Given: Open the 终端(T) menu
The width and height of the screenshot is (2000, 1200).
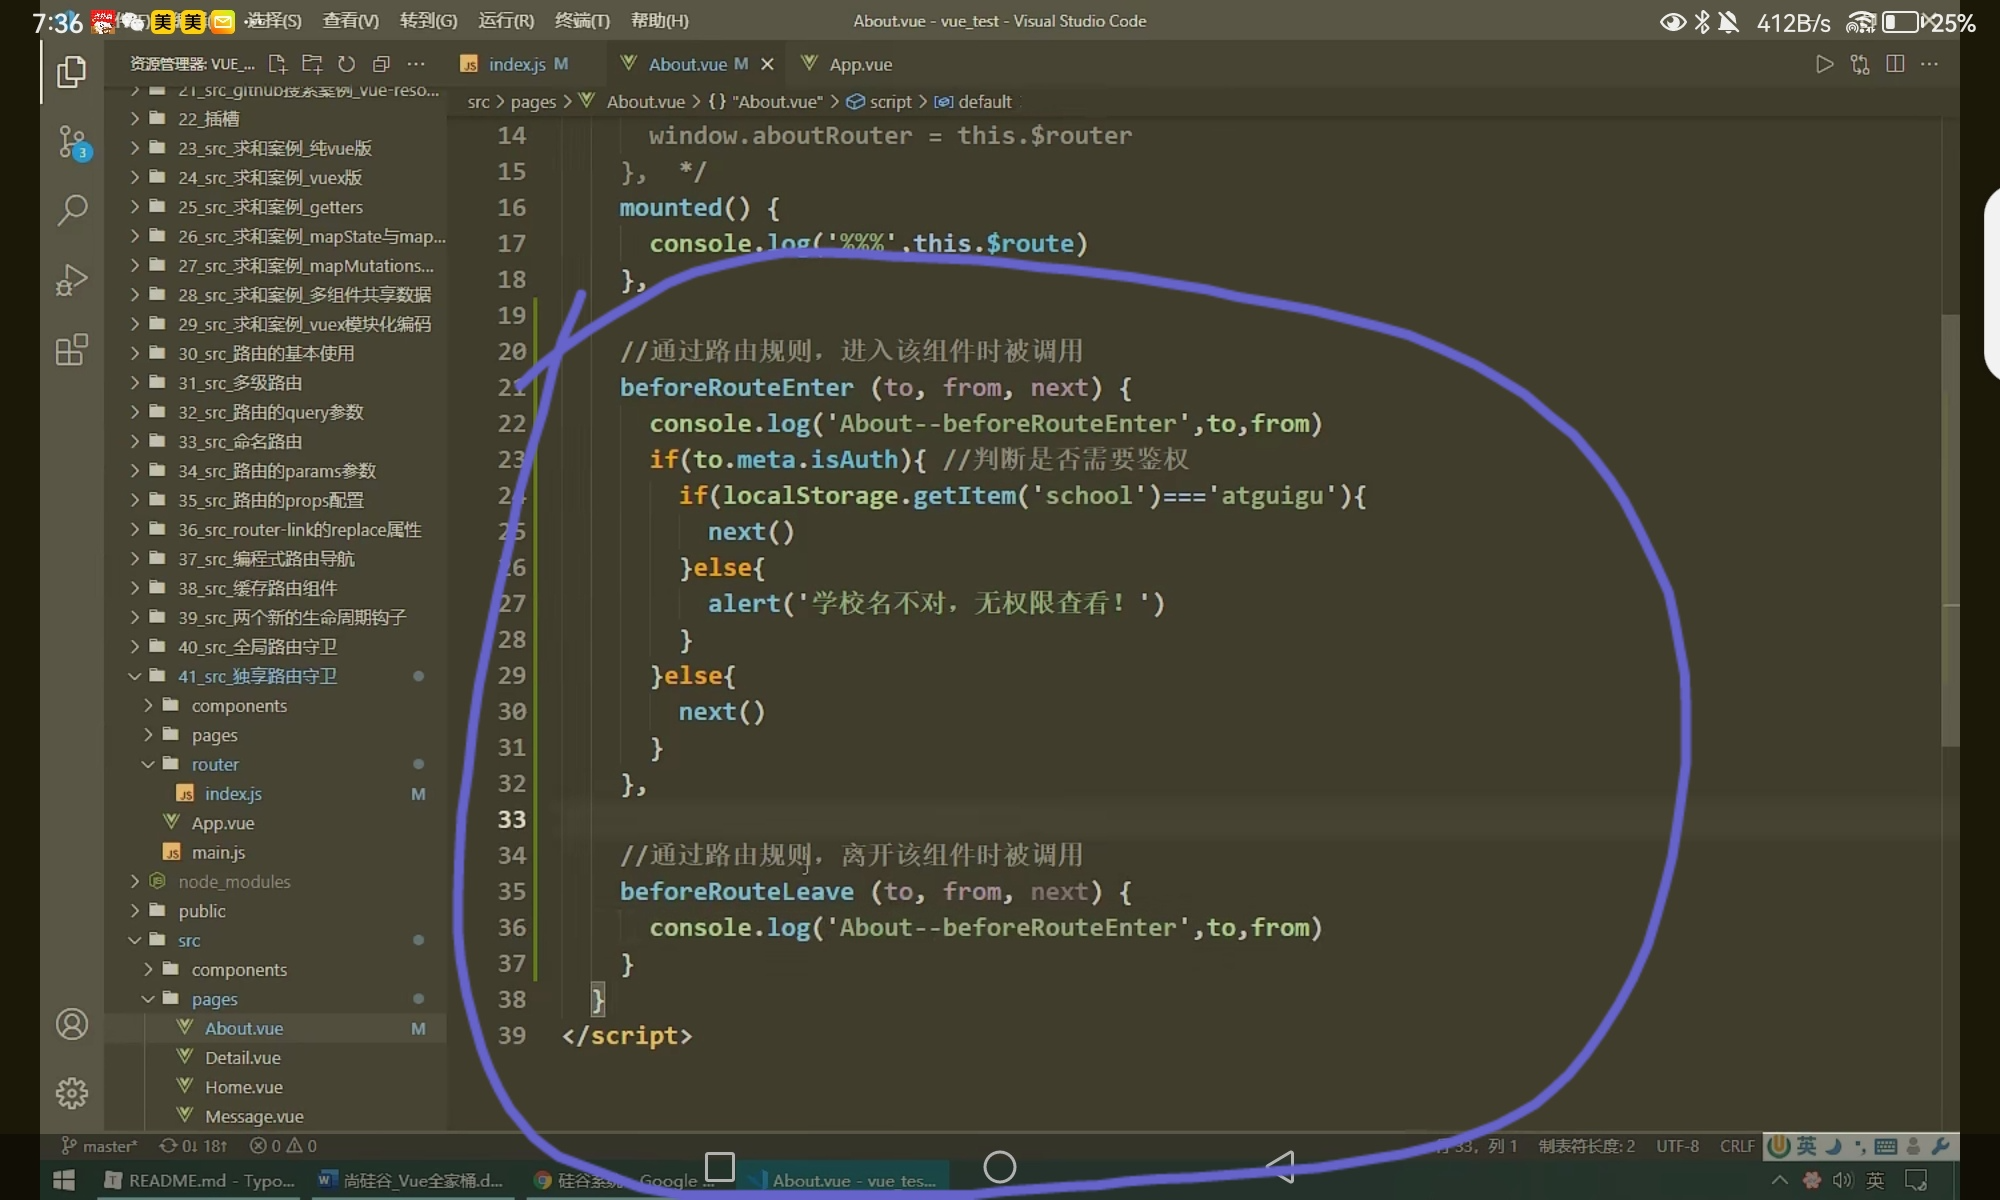Looking at the screenshot, I should coord(582,20).
